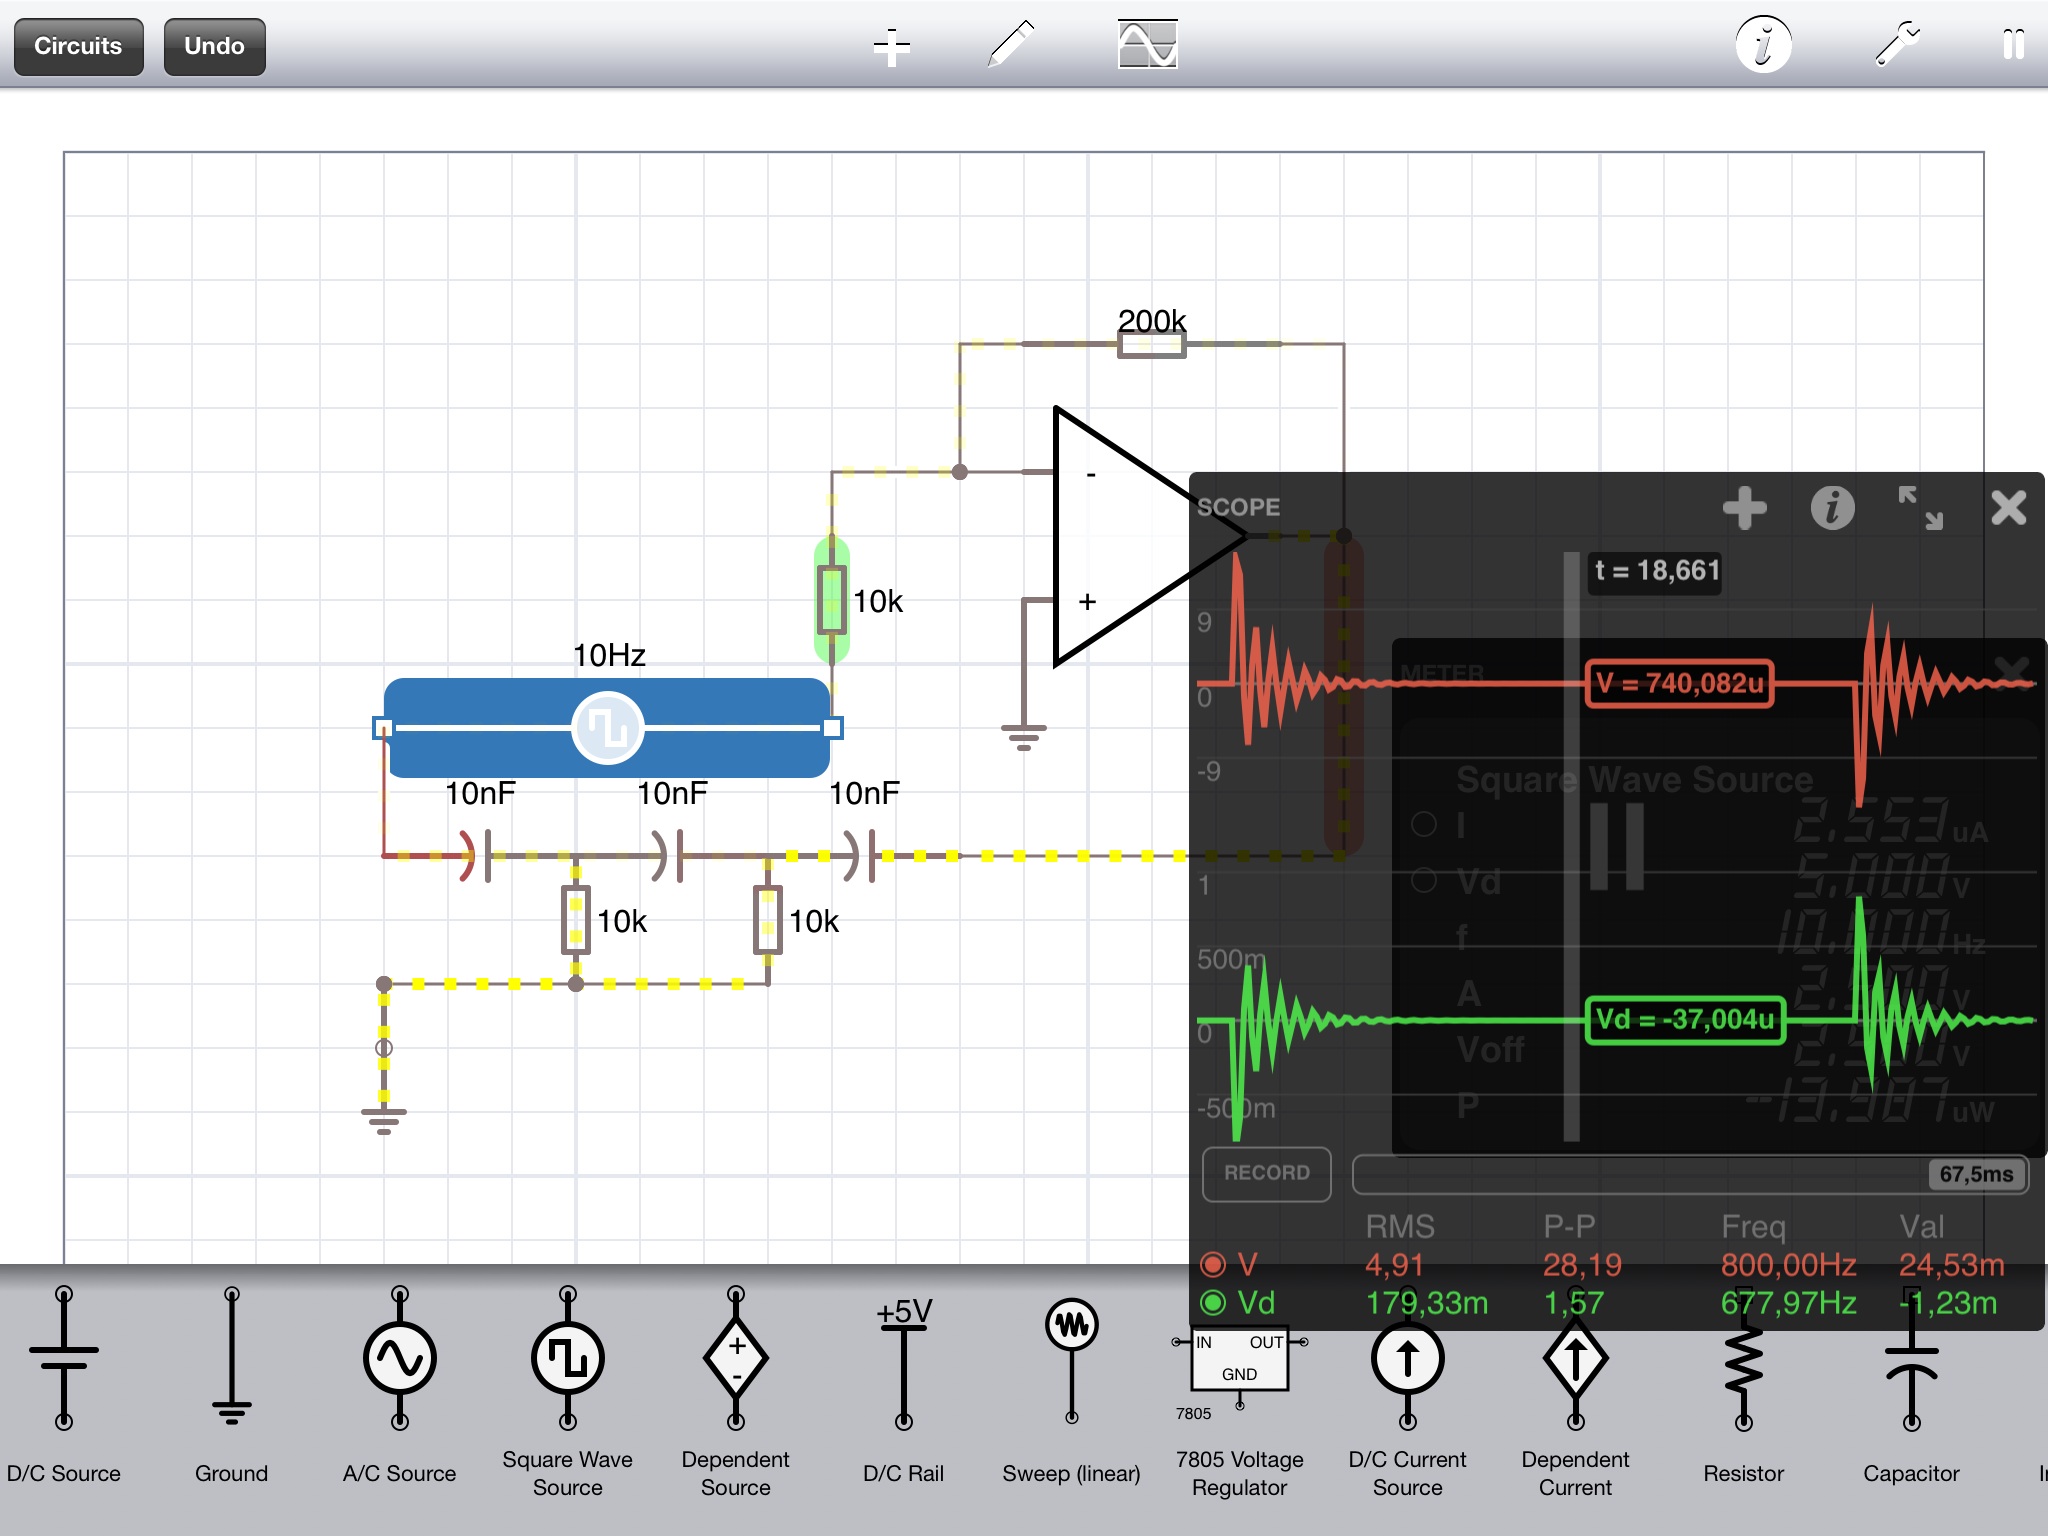2048x1536 pixels.
Task: Toggle the red V signal radio
Action: (x=1213, y=1264)
